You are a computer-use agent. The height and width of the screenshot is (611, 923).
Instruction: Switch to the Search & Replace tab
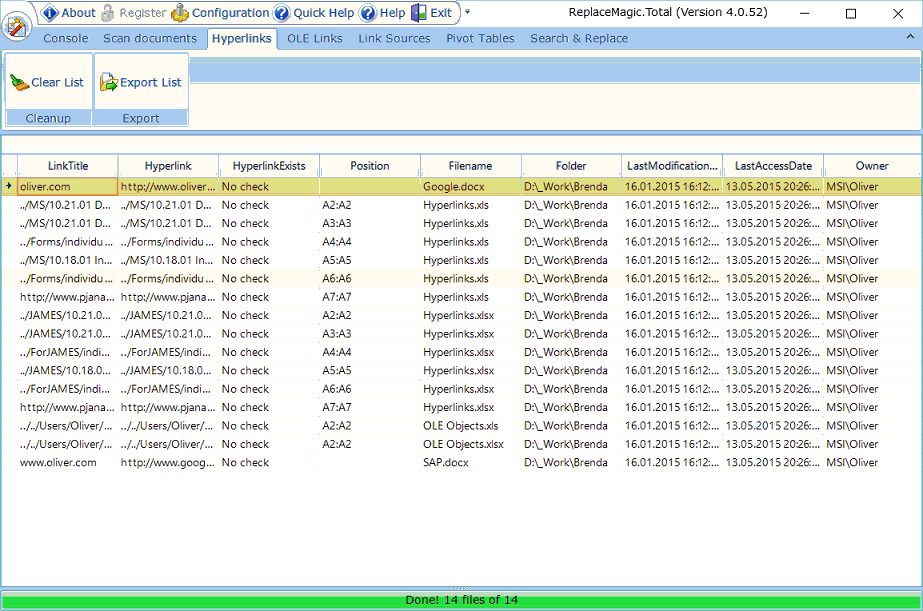coord(579,38)
